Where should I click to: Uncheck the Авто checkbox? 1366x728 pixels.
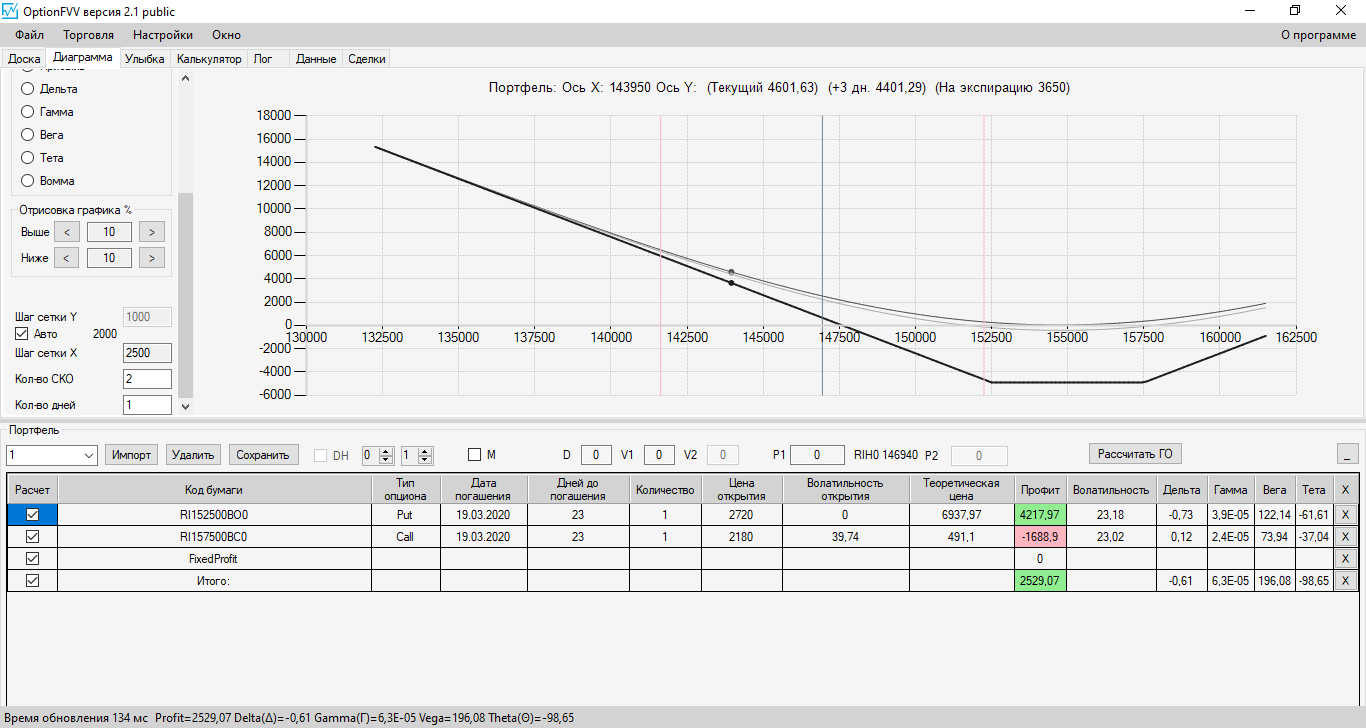point(22,334)
